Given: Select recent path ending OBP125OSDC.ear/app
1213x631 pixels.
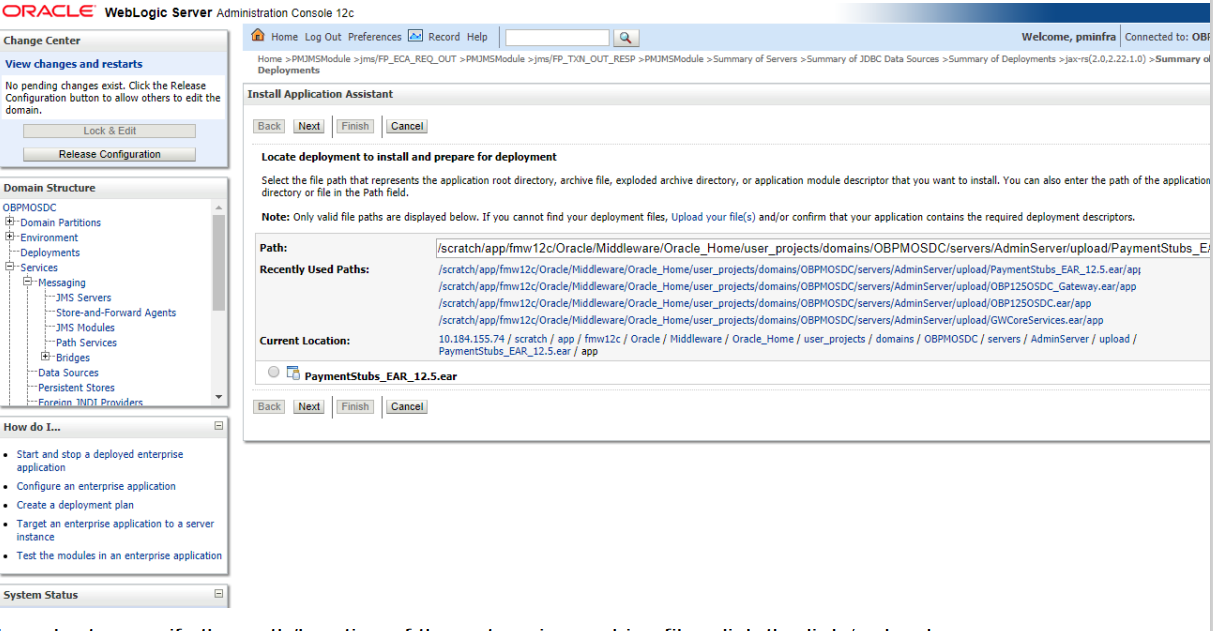Looking at the screenshot, I should [764, 303].
